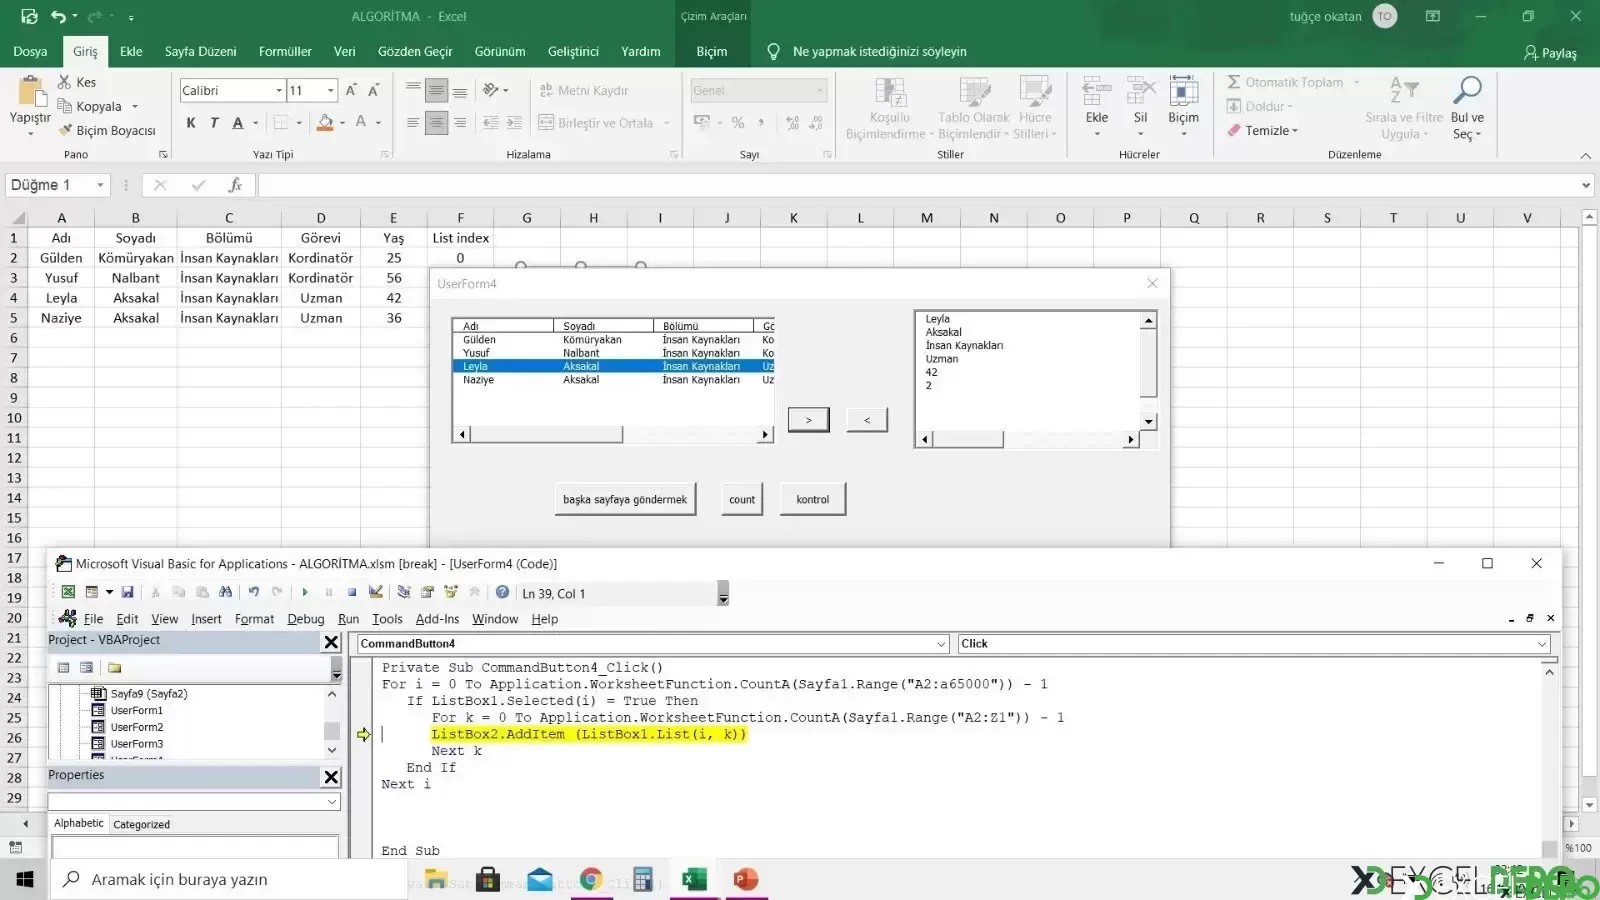The image size is (1600, 900).
Task: Click Increase Font Size icon in Excel ribbon
Action: click(x=351, y=90)
